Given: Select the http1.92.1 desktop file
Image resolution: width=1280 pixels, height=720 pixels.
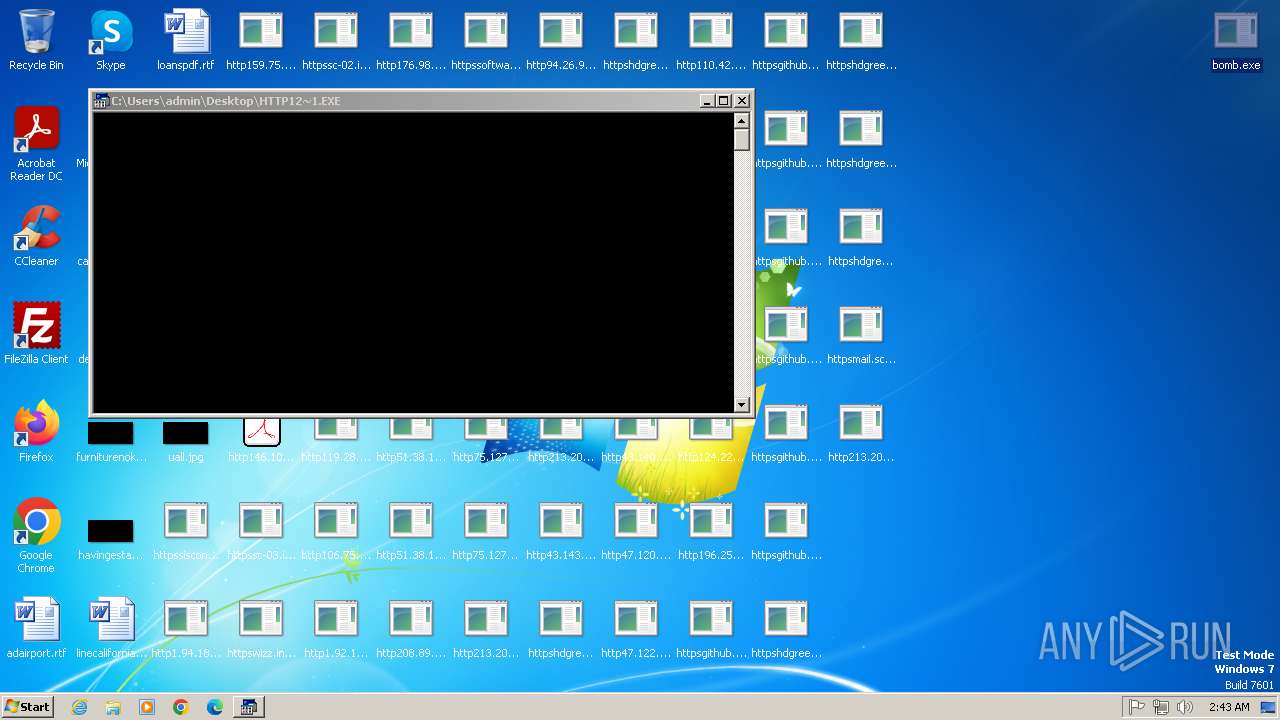Looking at the screenshot, I should [336, 628].
